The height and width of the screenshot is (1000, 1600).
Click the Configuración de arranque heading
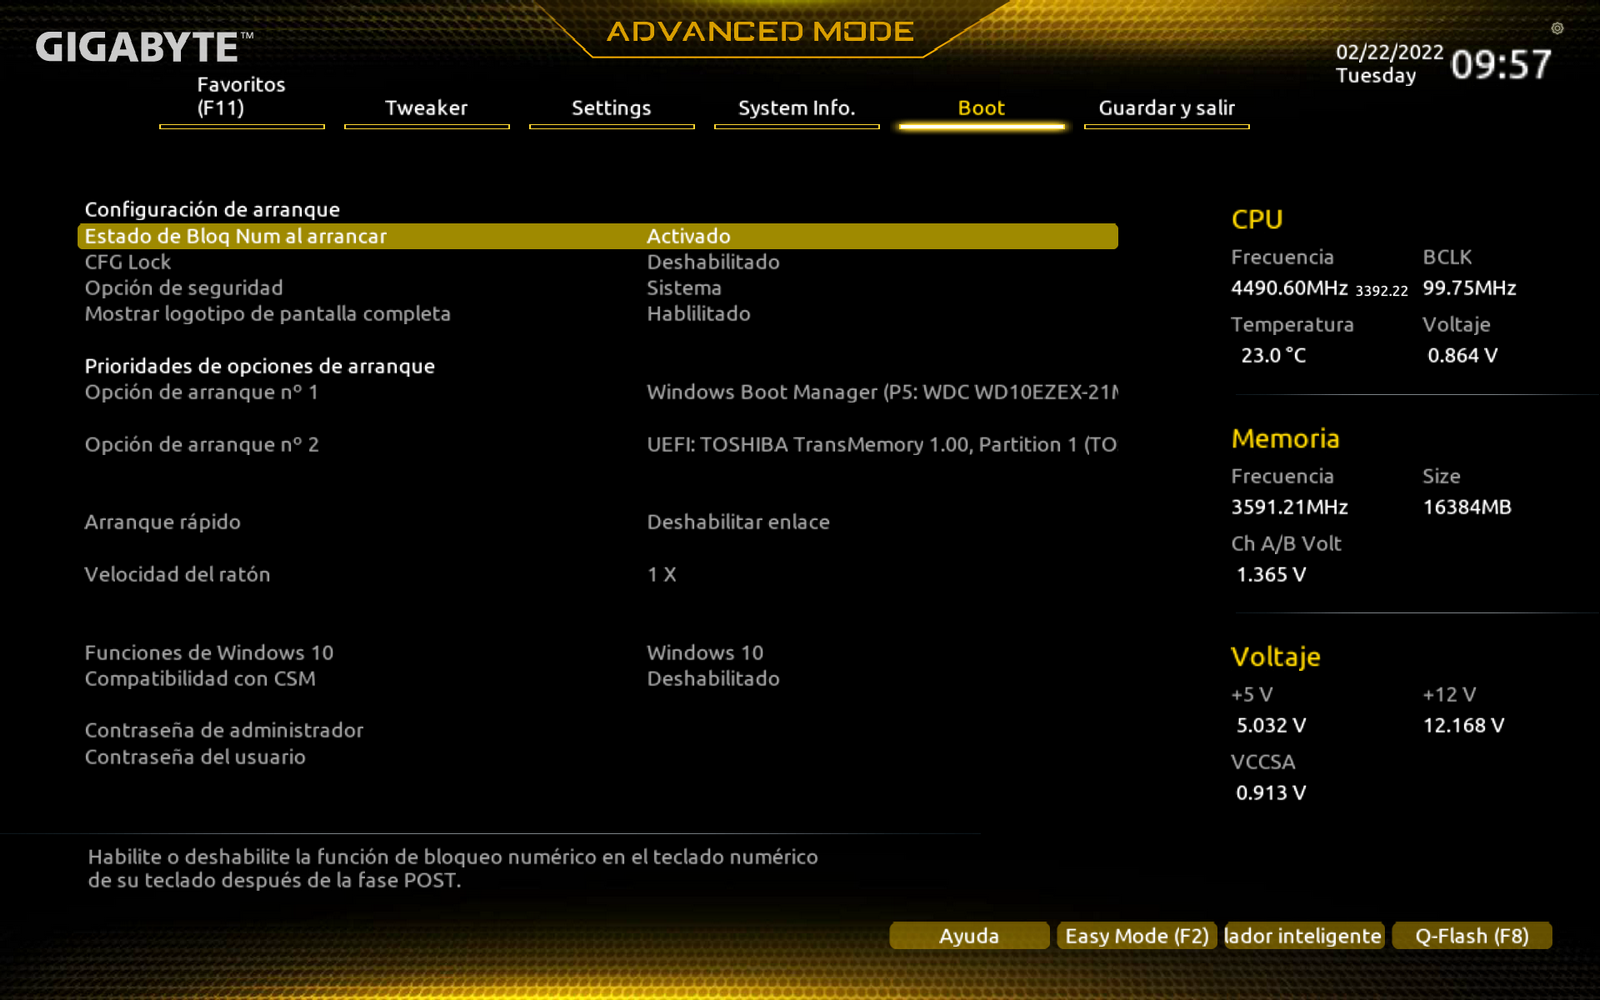coord(212,209)
